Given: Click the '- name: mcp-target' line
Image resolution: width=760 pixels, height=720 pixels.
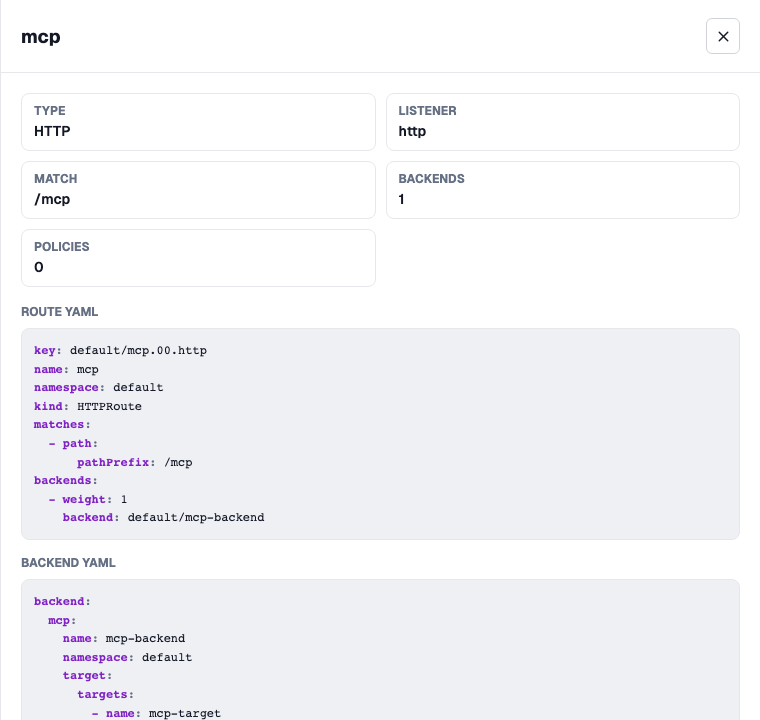Looking at the screenshot, I should pyautogui.click(x=156, y=714).
